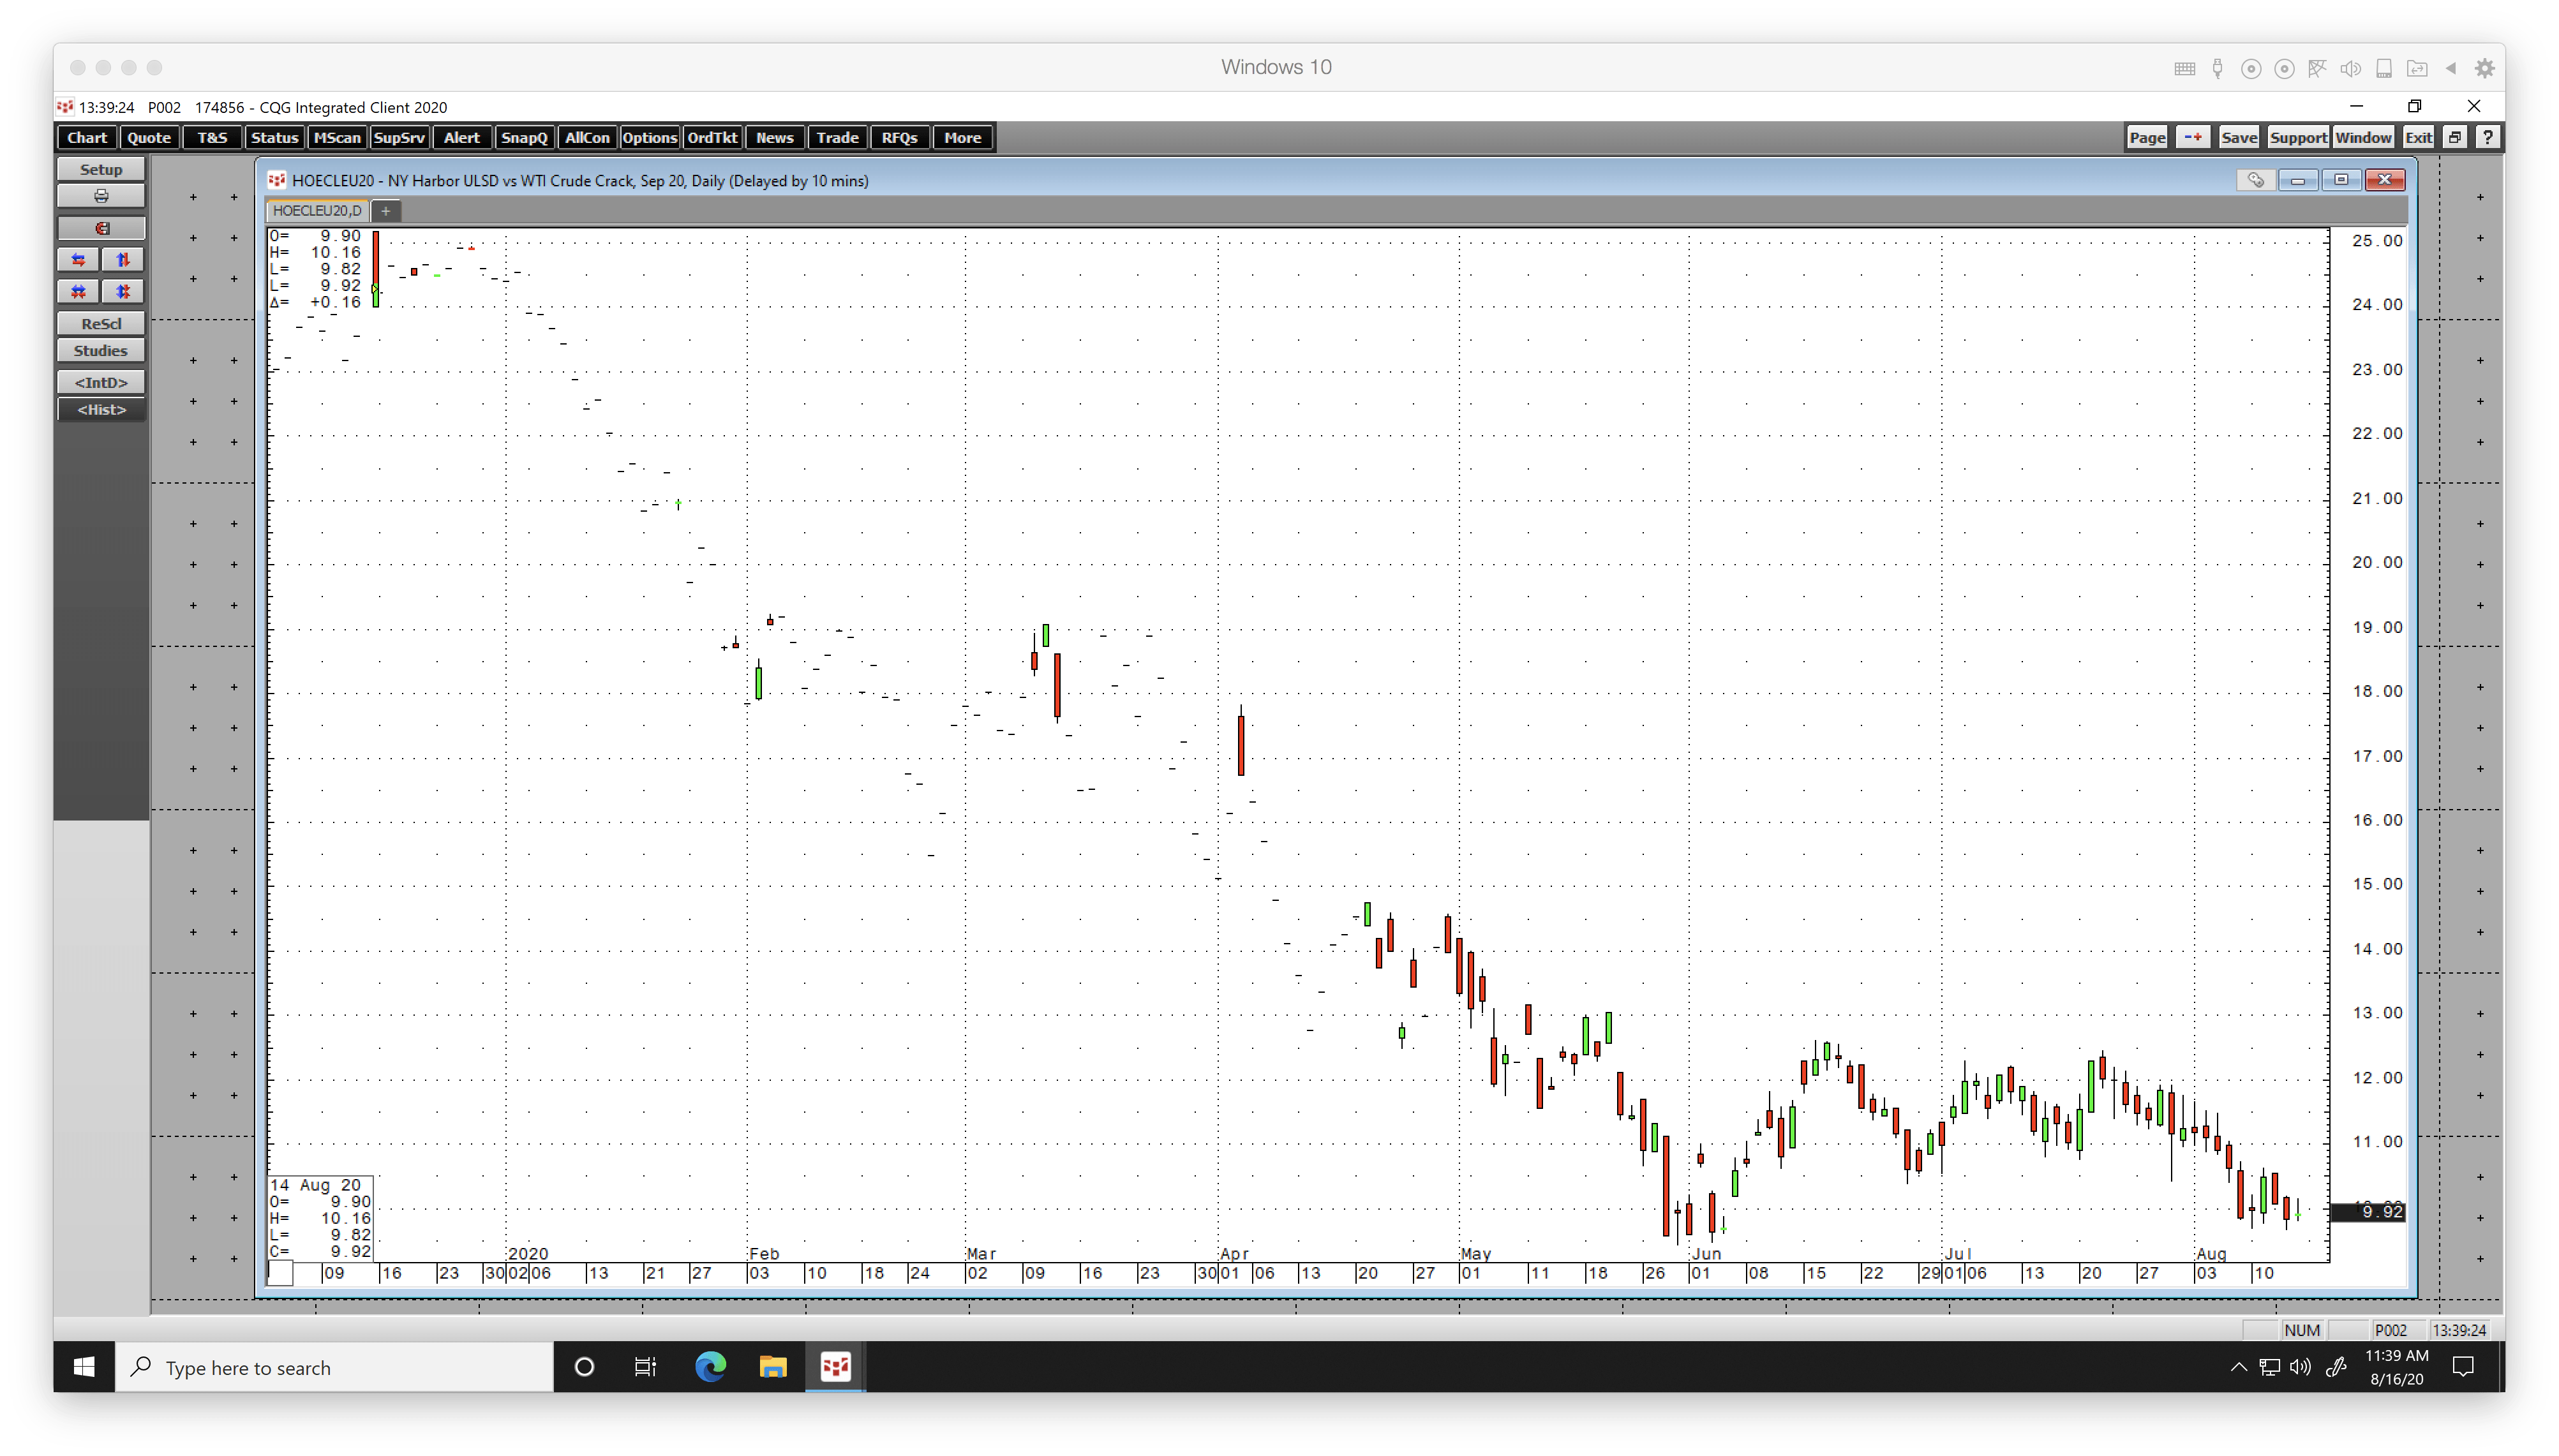Click the Windows search field
2559x1456 pixels.
click(x=335, y=1367)
